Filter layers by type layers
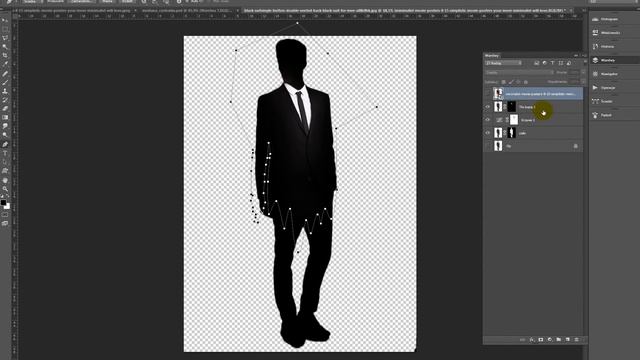The image size is (640, 360). click(x=553, y=63)
